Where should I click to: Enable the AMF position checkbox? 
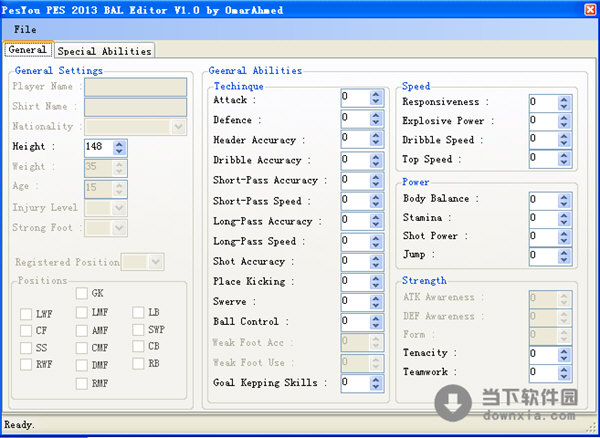[x=82, y=330]
